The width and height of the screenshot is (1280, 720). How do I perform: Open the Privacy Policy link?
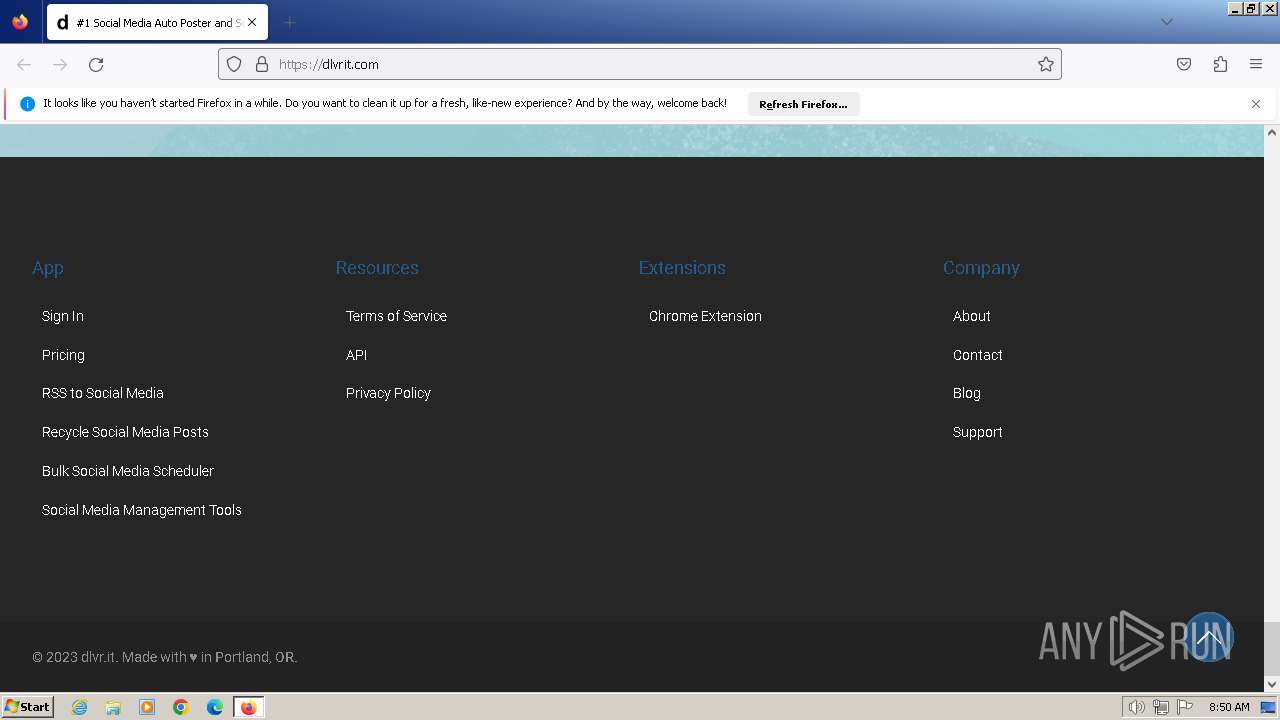388,393
